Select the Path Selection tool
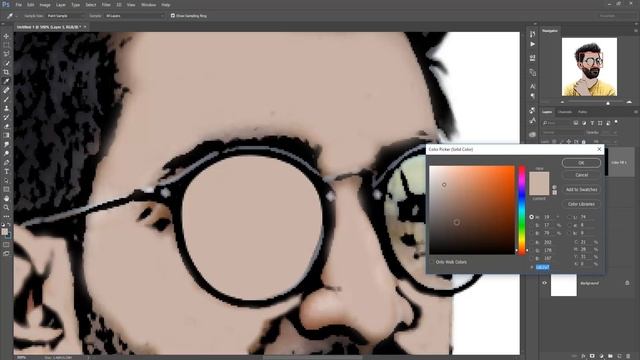The image size is (640, 360). point(6,180)
